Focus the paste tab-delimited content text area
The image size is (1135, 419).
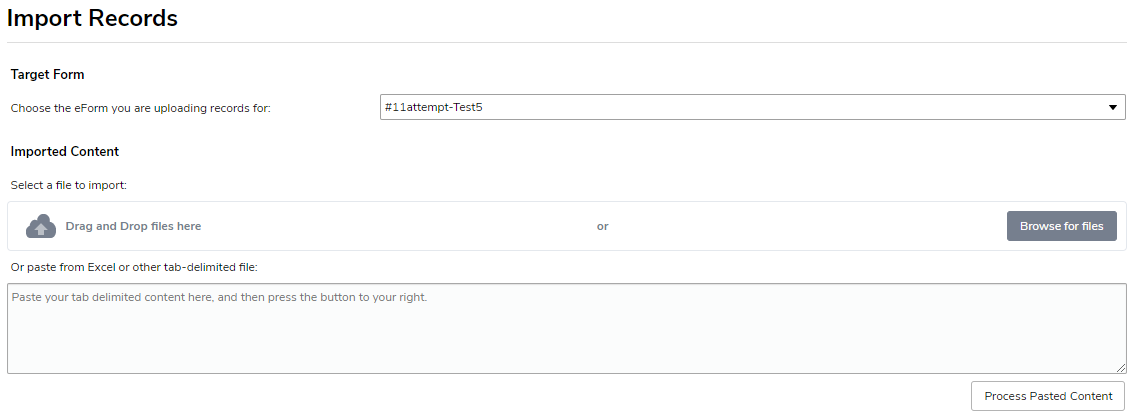(x=567, y=329)
